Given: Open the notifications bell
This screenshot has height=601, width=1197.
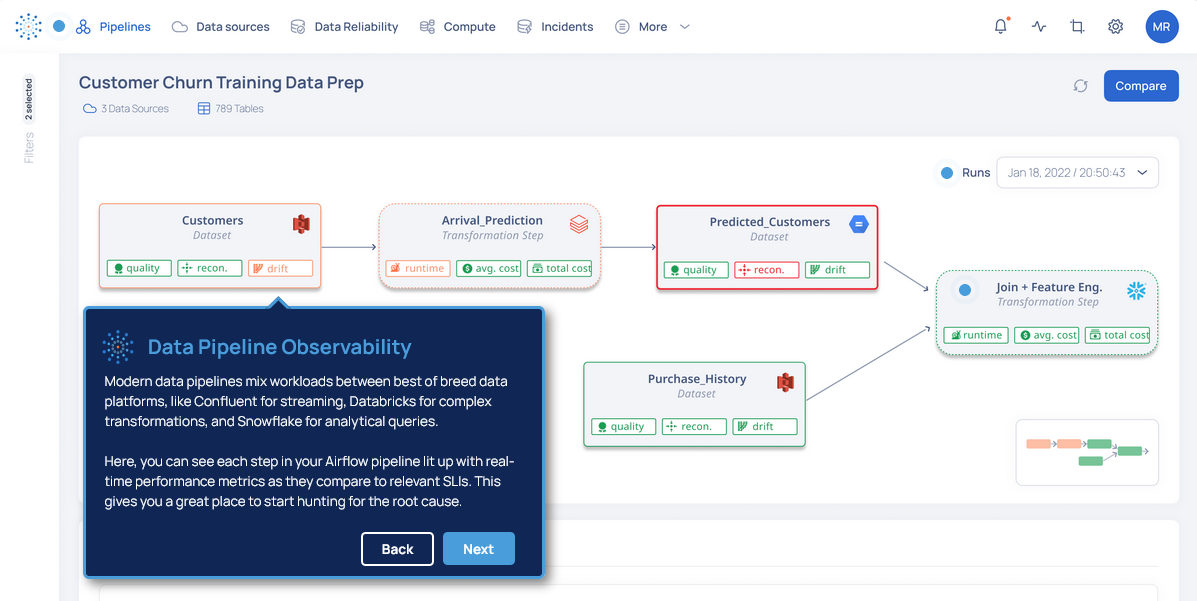Looking at the screenshot, I should tap(1001, 26).
